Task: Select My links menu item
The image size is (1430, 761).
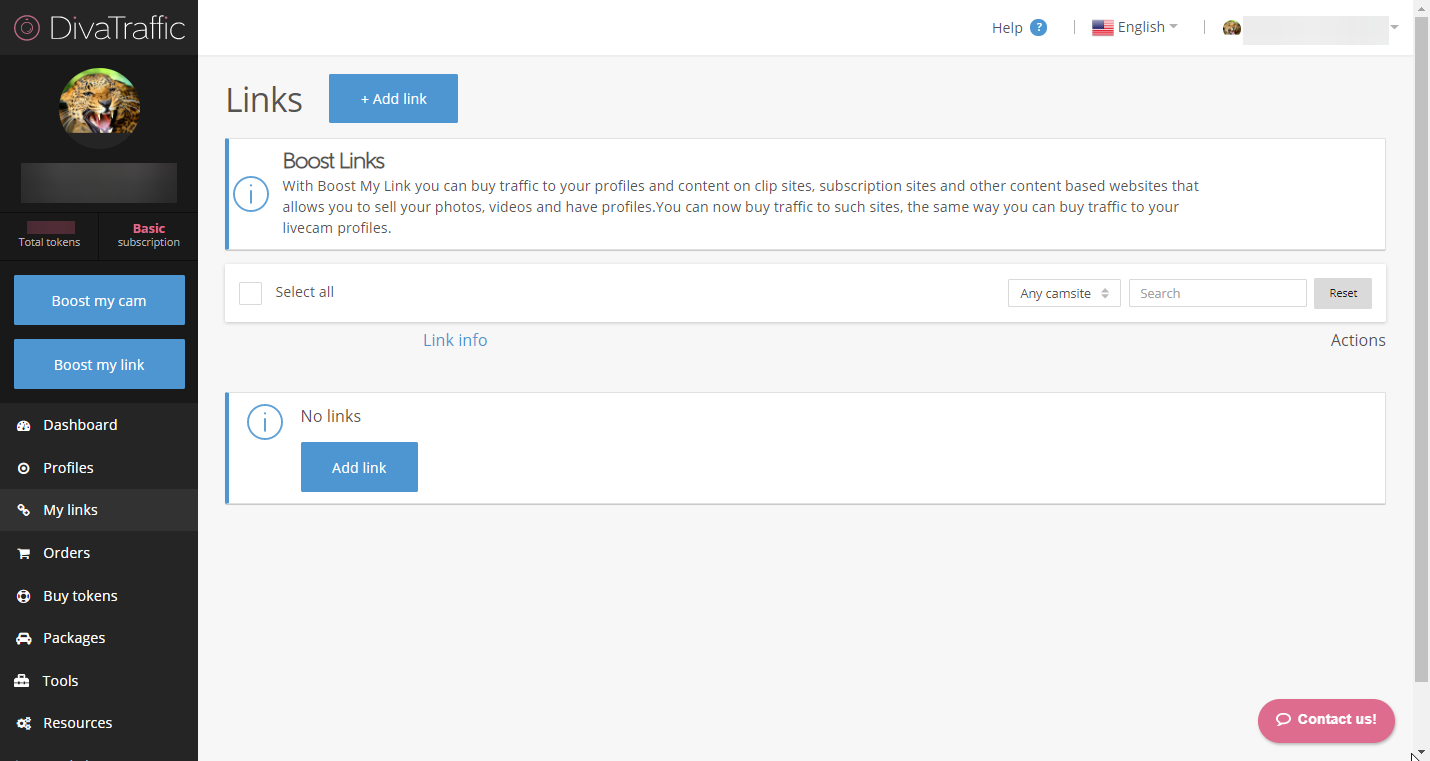Action: tap(99, 510)
